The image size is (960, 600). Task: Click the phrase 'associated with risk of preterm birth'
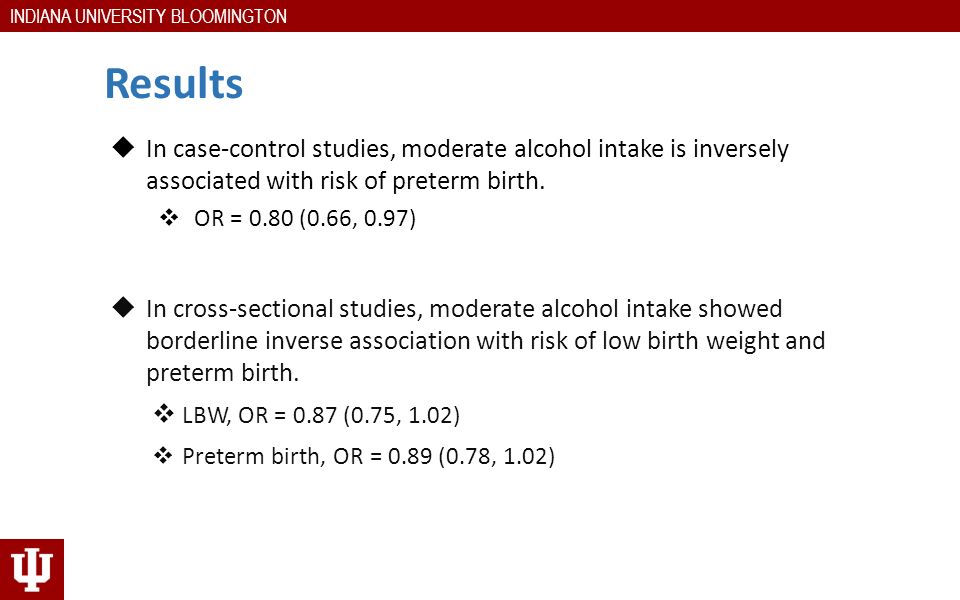pos(345,181)
